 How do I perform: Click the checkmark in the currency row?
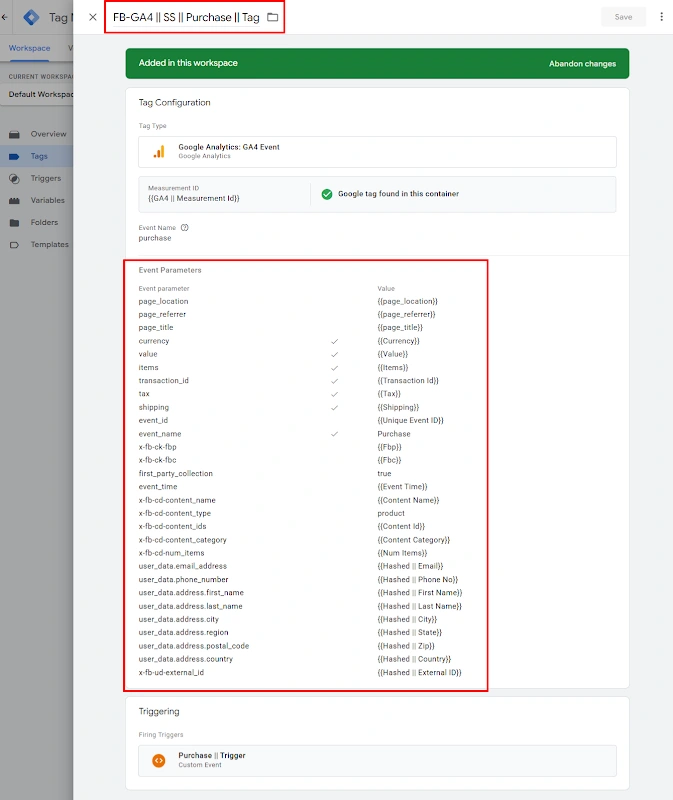point(334,341)
